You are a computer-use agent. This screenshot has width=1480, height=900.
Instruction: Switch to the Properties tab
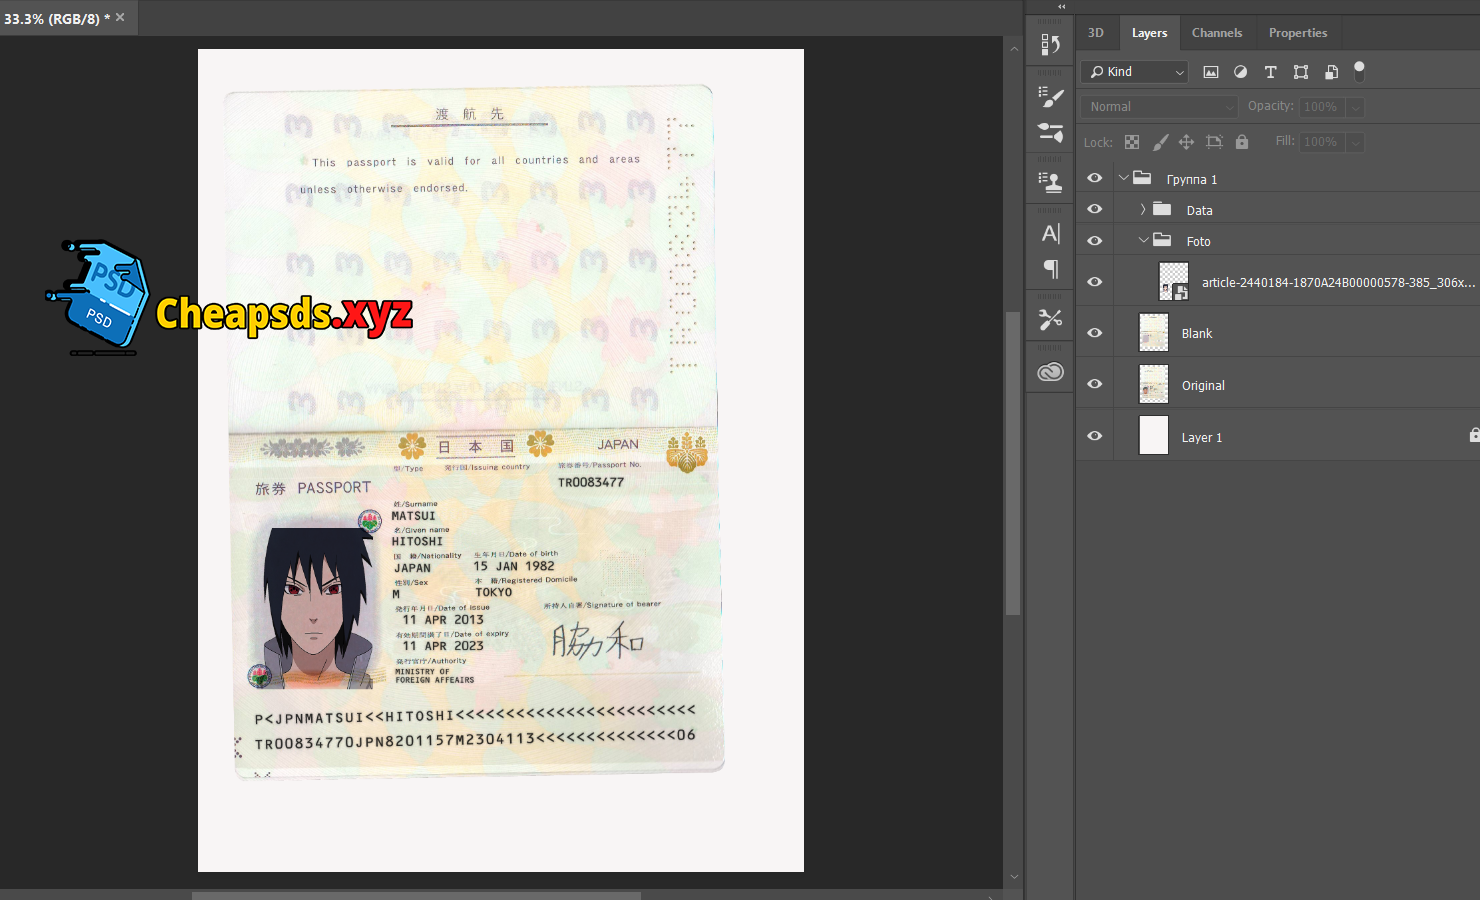pos(1297,33)
